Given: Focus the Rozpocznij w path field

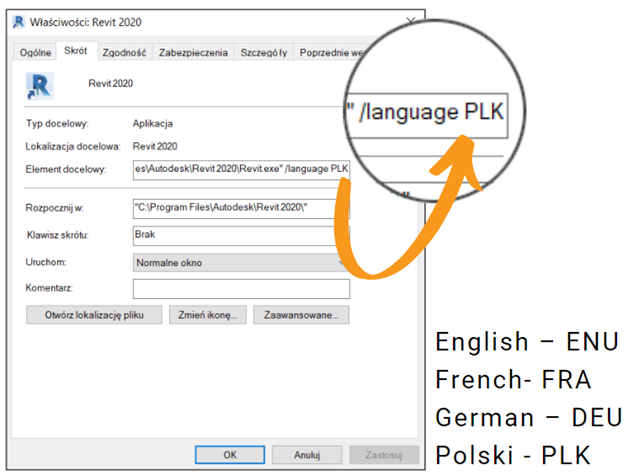Looking at the screenshot, I should pos(240,209).
